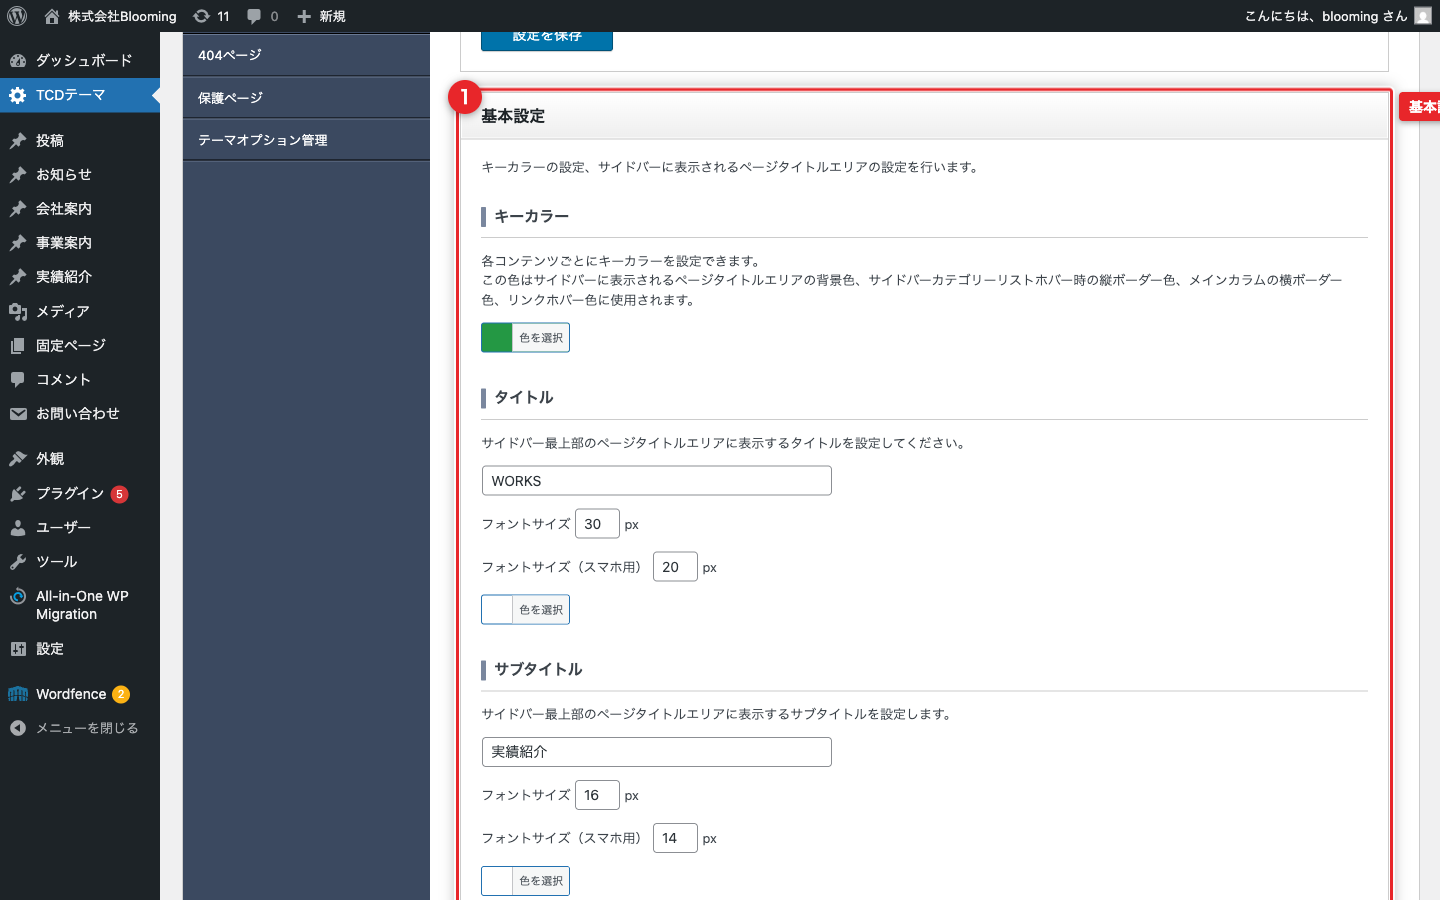
Task: Open the 投稿 menu
Action: pyautogui.click(x=80, y=141)
